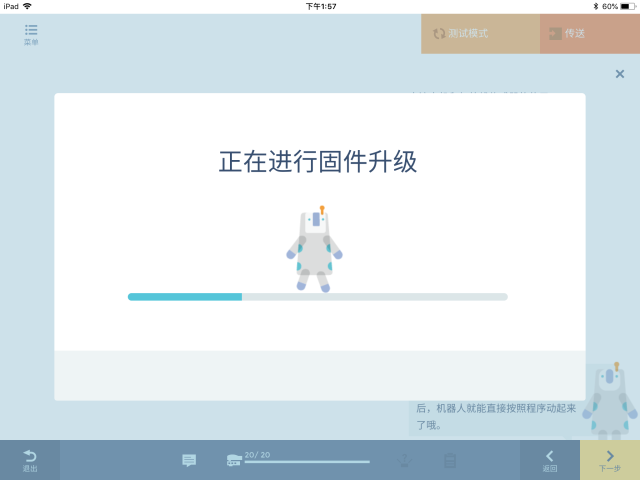
Task: Click the firmware upgrade progress bar
Action: coord(318,297)
